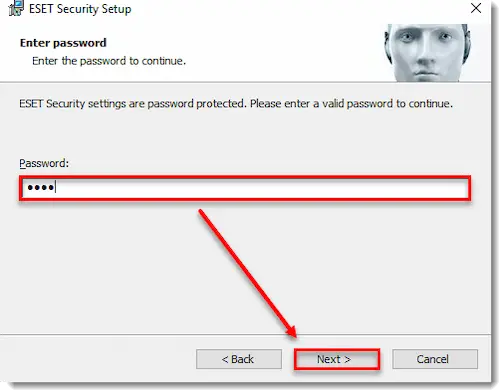The width and height of the screenshot is (500, 391).
Task: Click the ESET Security Setup title text
Action: click(x=80, y=9)
